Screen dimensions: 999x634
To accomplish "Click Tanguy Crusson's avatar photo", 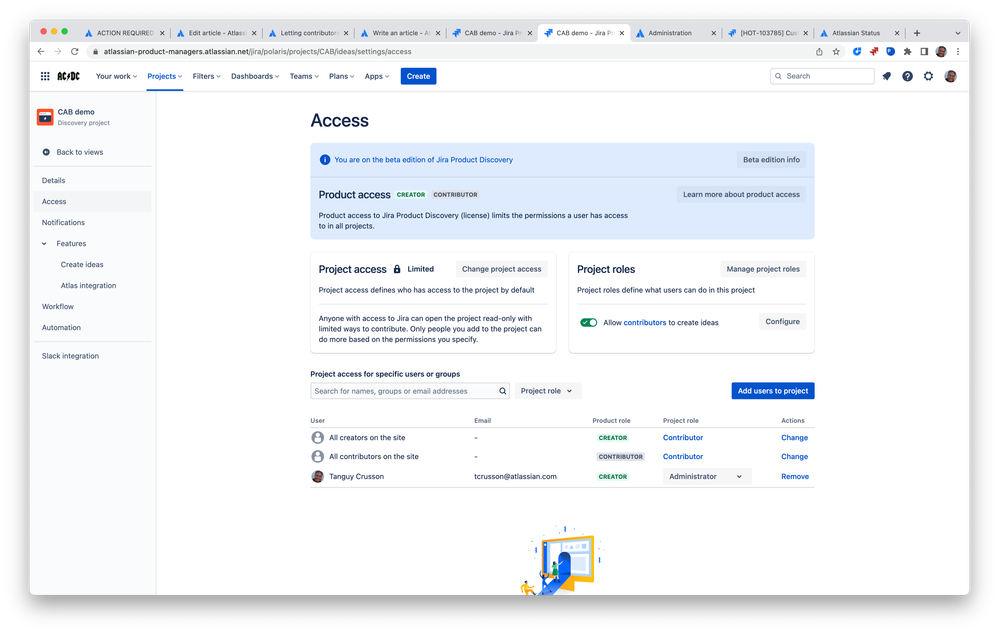I will point(317,477).
